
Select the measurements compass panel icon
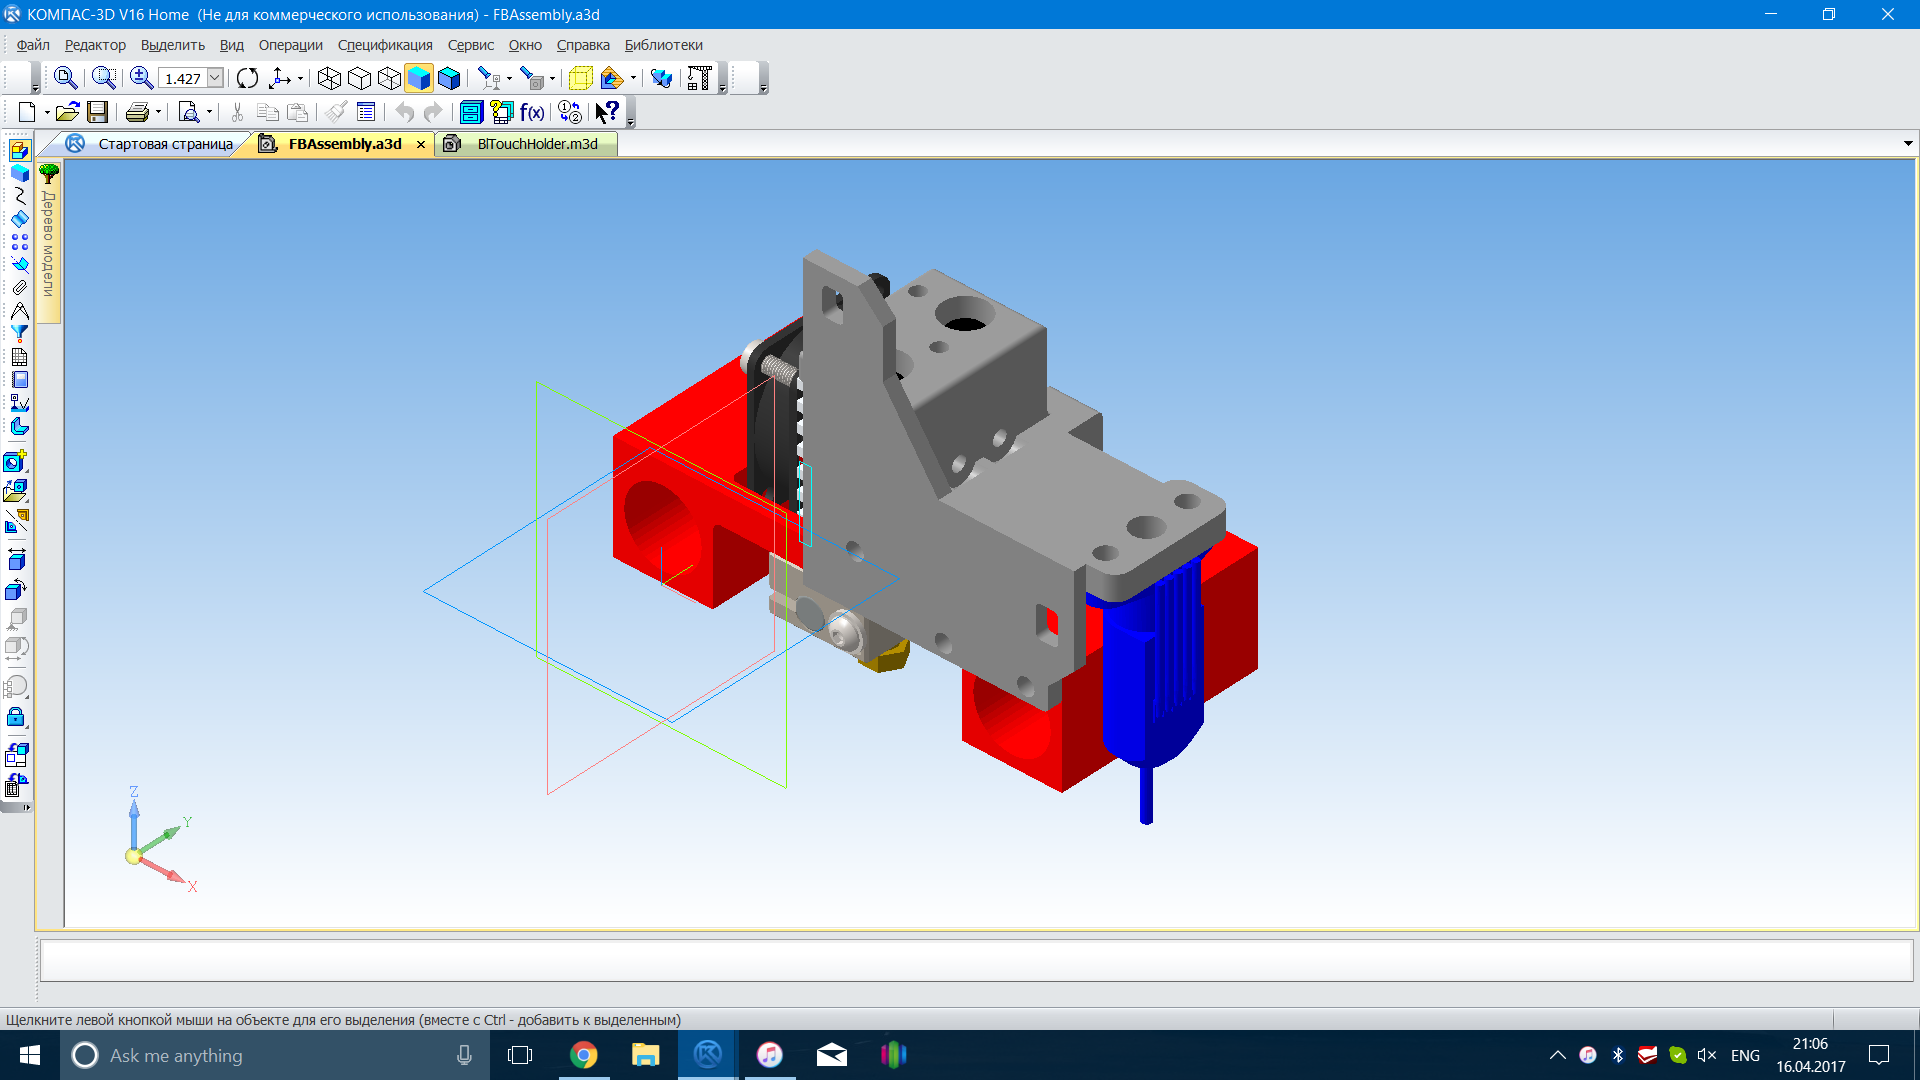(19, 311)
